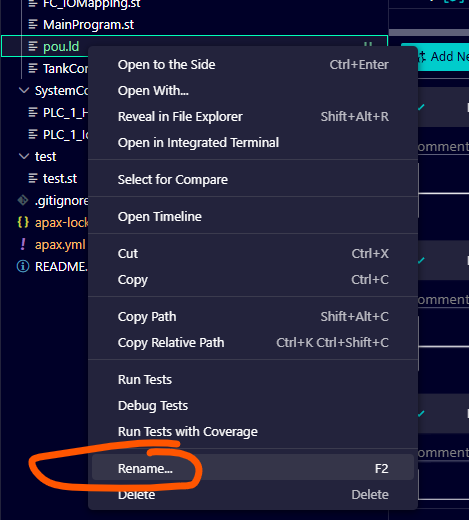The width and height of the screenshot is (469, 520).
Task: Click Delete menu entry
Action: click(x=253, y=495)
